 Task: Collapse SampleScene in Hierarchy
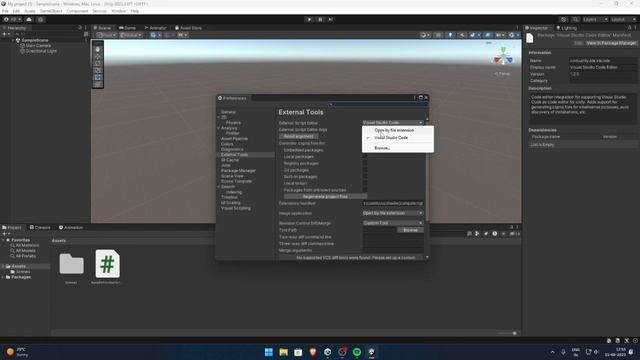(13, 40)
